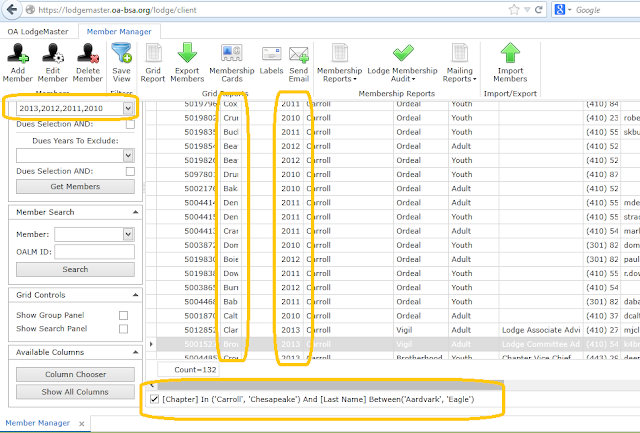Screen dimensions: 640x433
Task: Uncheck the Chapter filter expression checkbox
Action: tap(153, 400)
